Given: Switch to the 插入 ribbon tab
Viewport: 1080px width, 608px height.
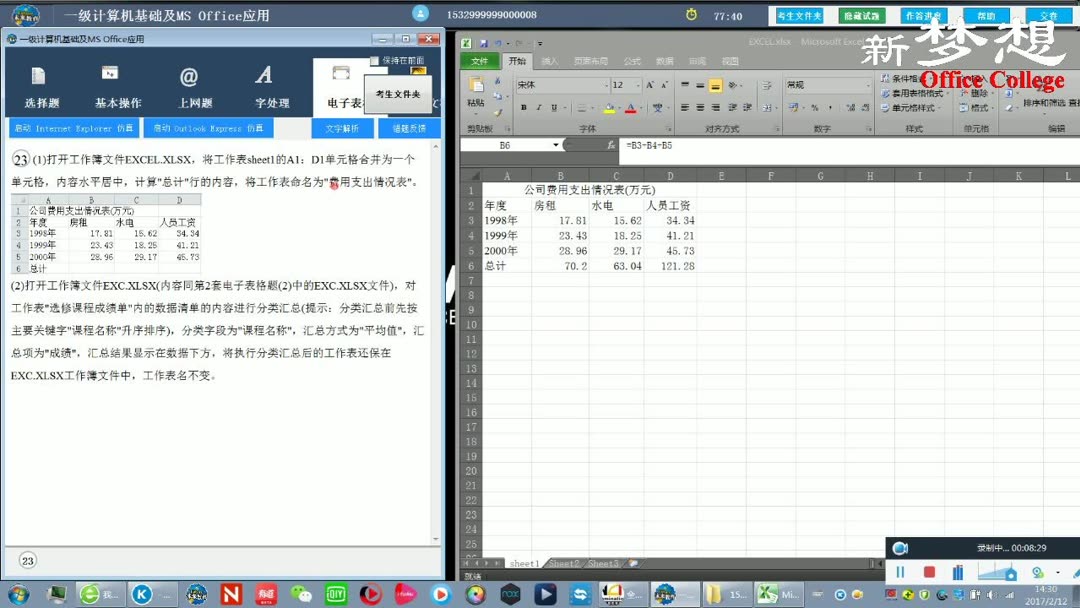Looking at the screenshot, I should 549,62.
